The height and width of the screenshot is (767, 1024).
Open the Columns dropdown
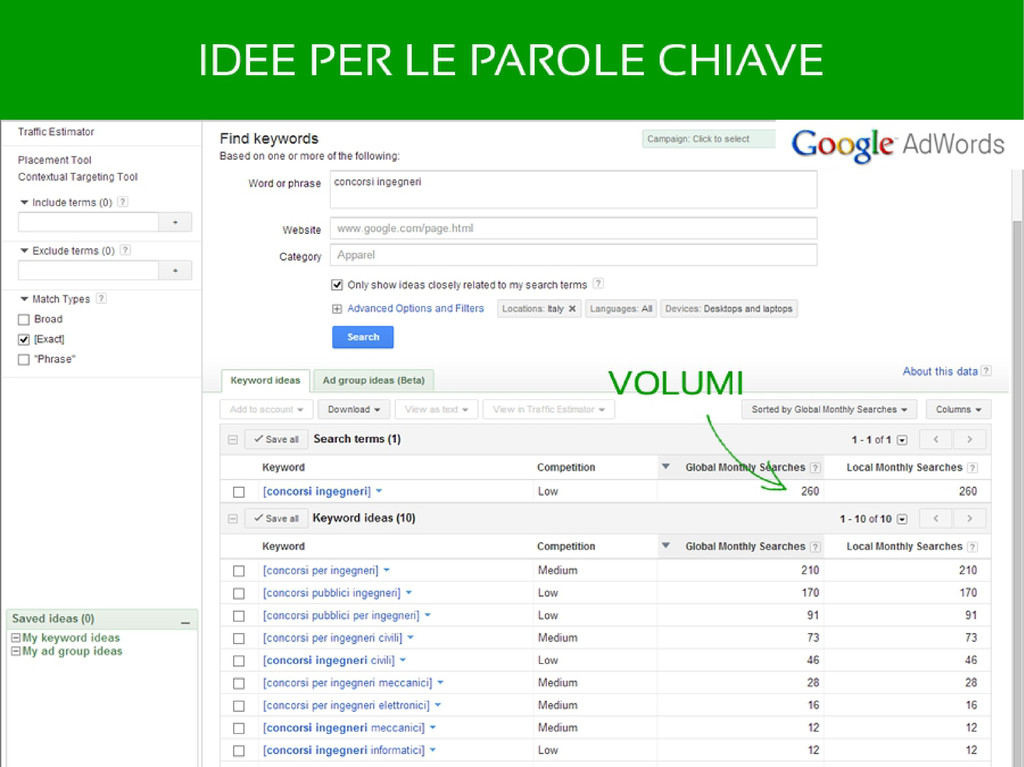(959, 410)
